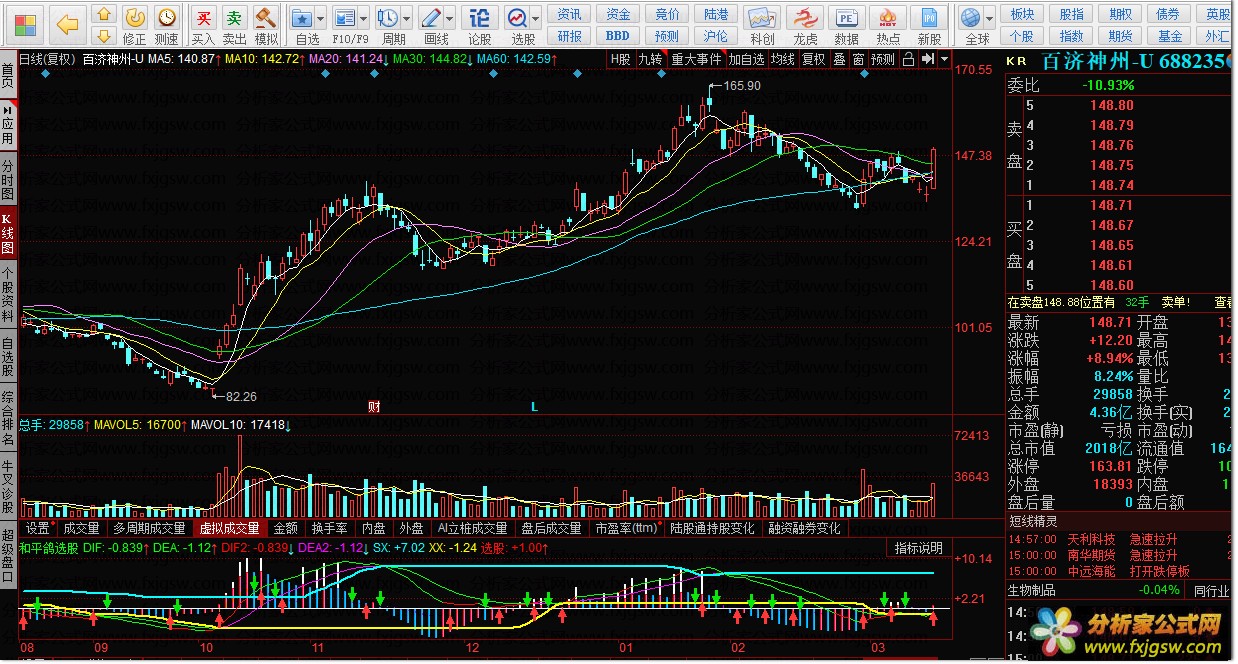Click the 周期 period clock icon

click(387, 17)
